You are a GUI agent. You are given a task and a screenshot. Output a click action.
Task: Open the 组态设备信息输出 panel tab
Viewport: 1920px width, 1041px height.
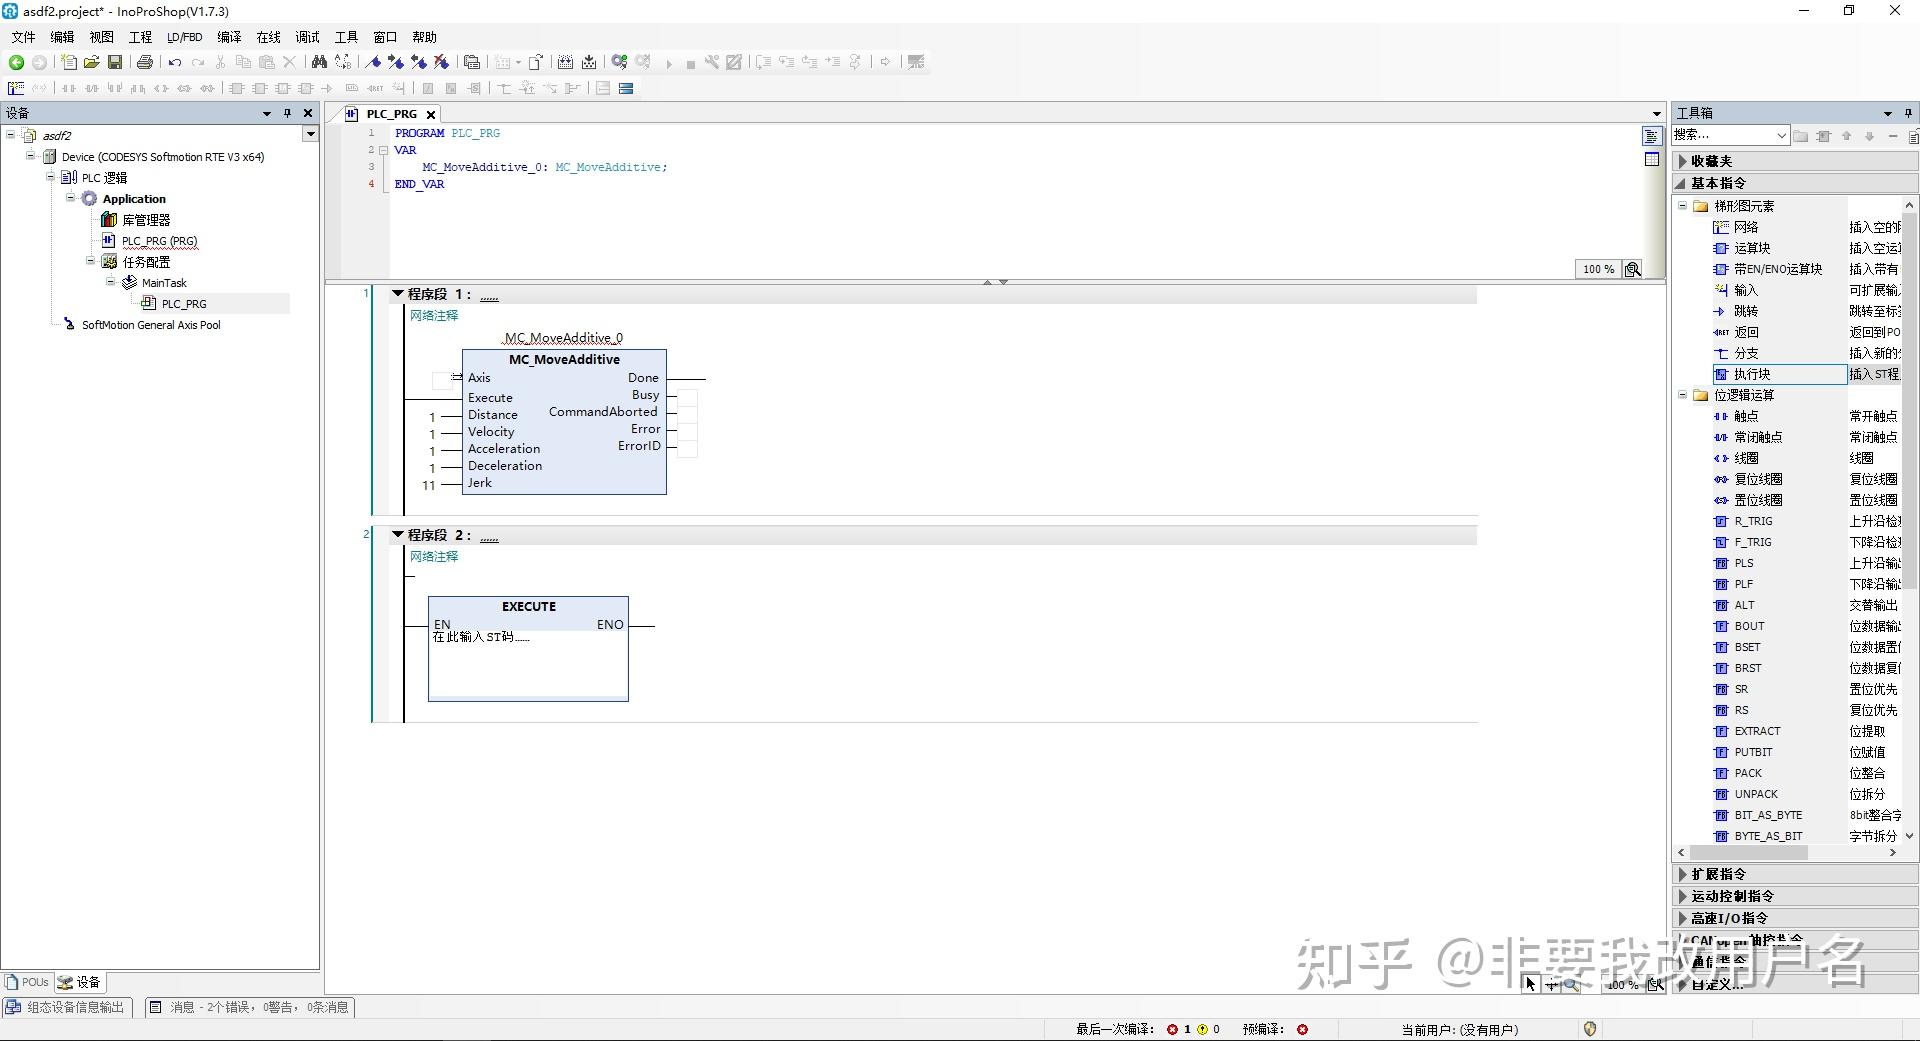[68, 1007]
